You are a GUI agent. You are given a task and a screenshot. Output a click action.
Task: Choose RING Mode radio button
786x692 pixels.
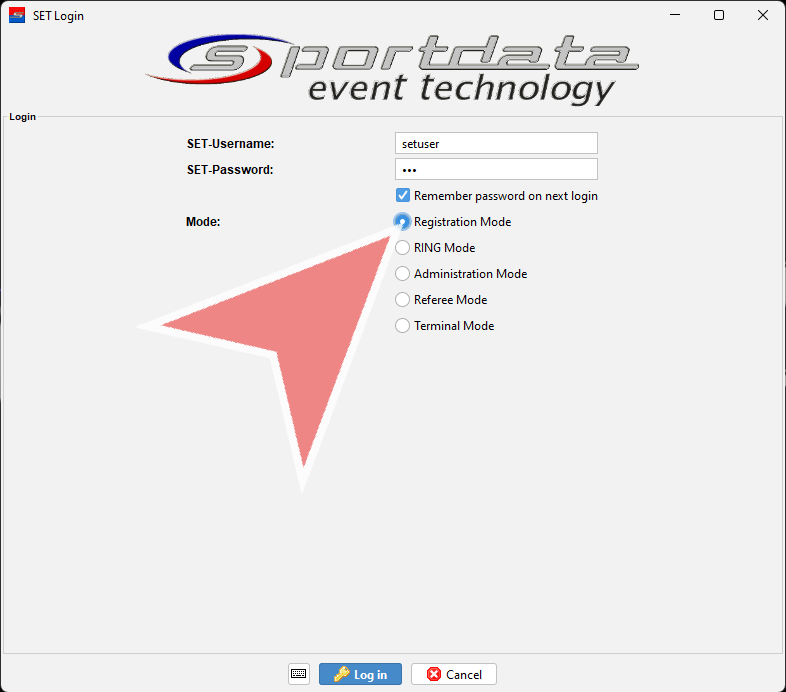pos(403,248)
